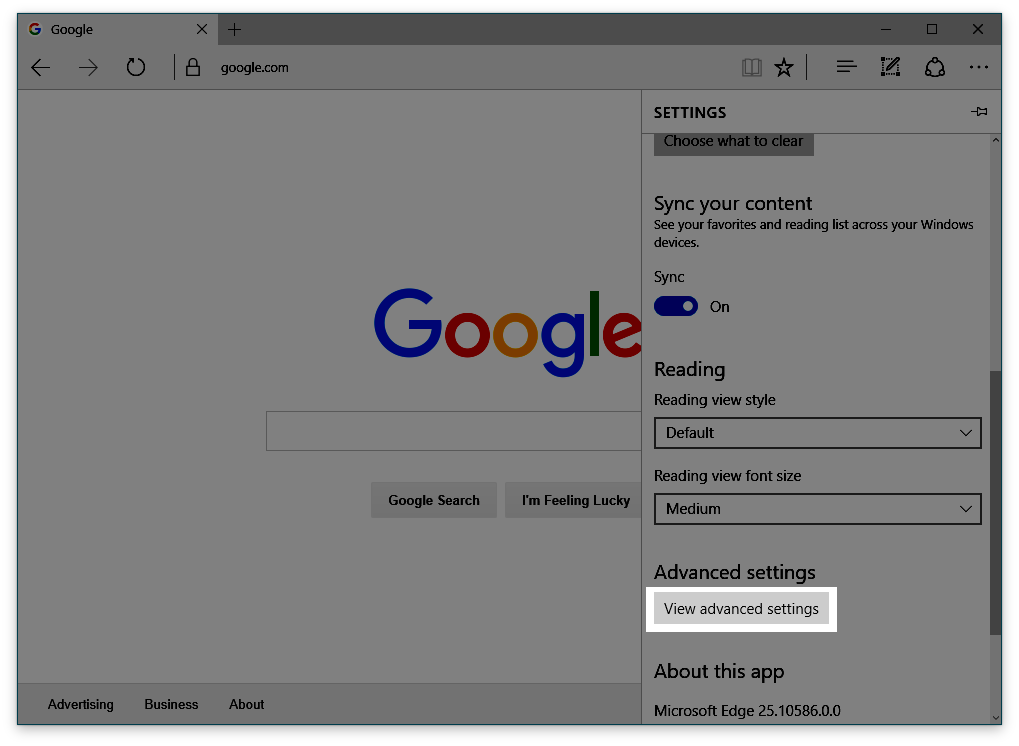The image size is (1019, 746).
Task: Select the Google tab
Action: (x=118, y=30)
